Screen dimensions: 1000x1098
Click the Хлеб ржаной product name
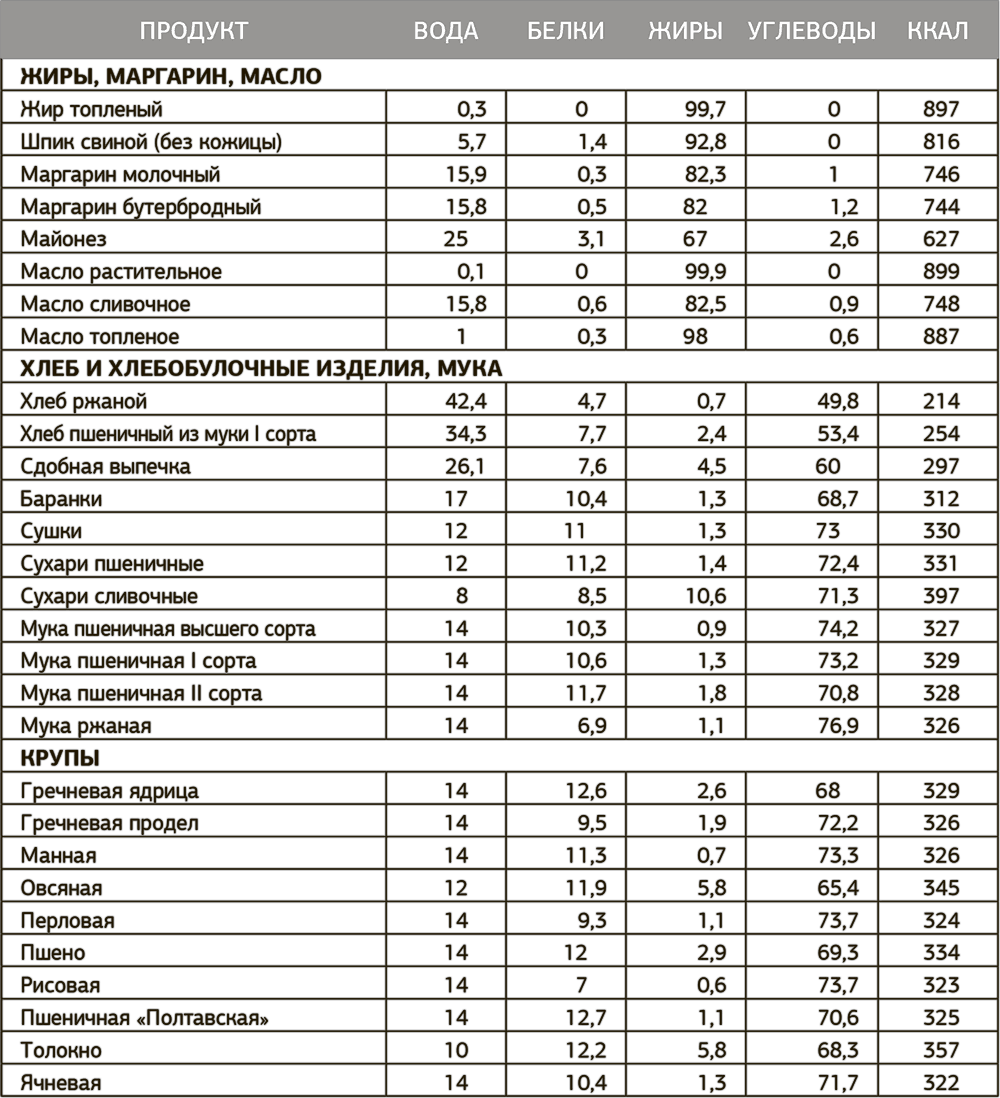point(83,401)
